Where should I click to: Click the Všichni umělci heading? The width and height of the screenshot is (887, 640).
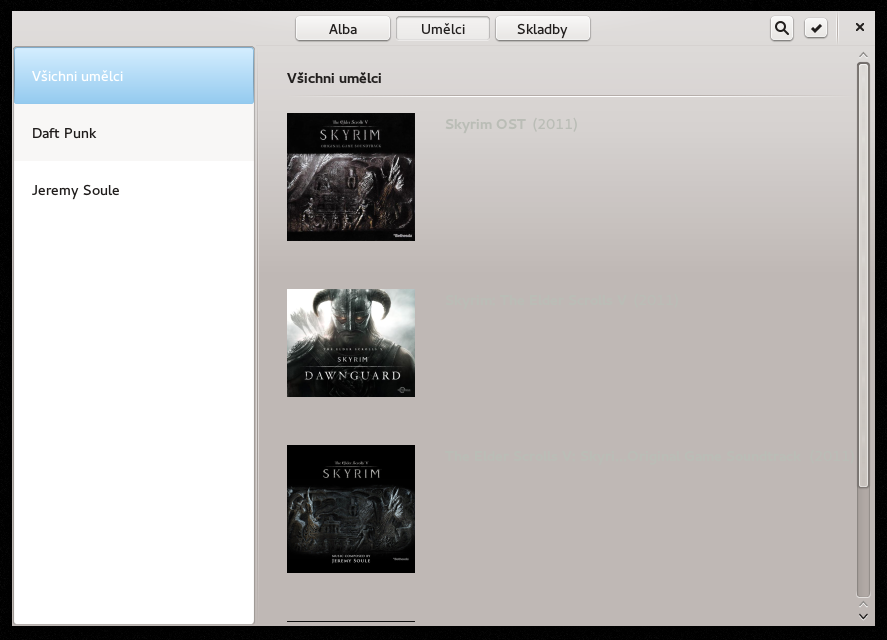[334, 78]
